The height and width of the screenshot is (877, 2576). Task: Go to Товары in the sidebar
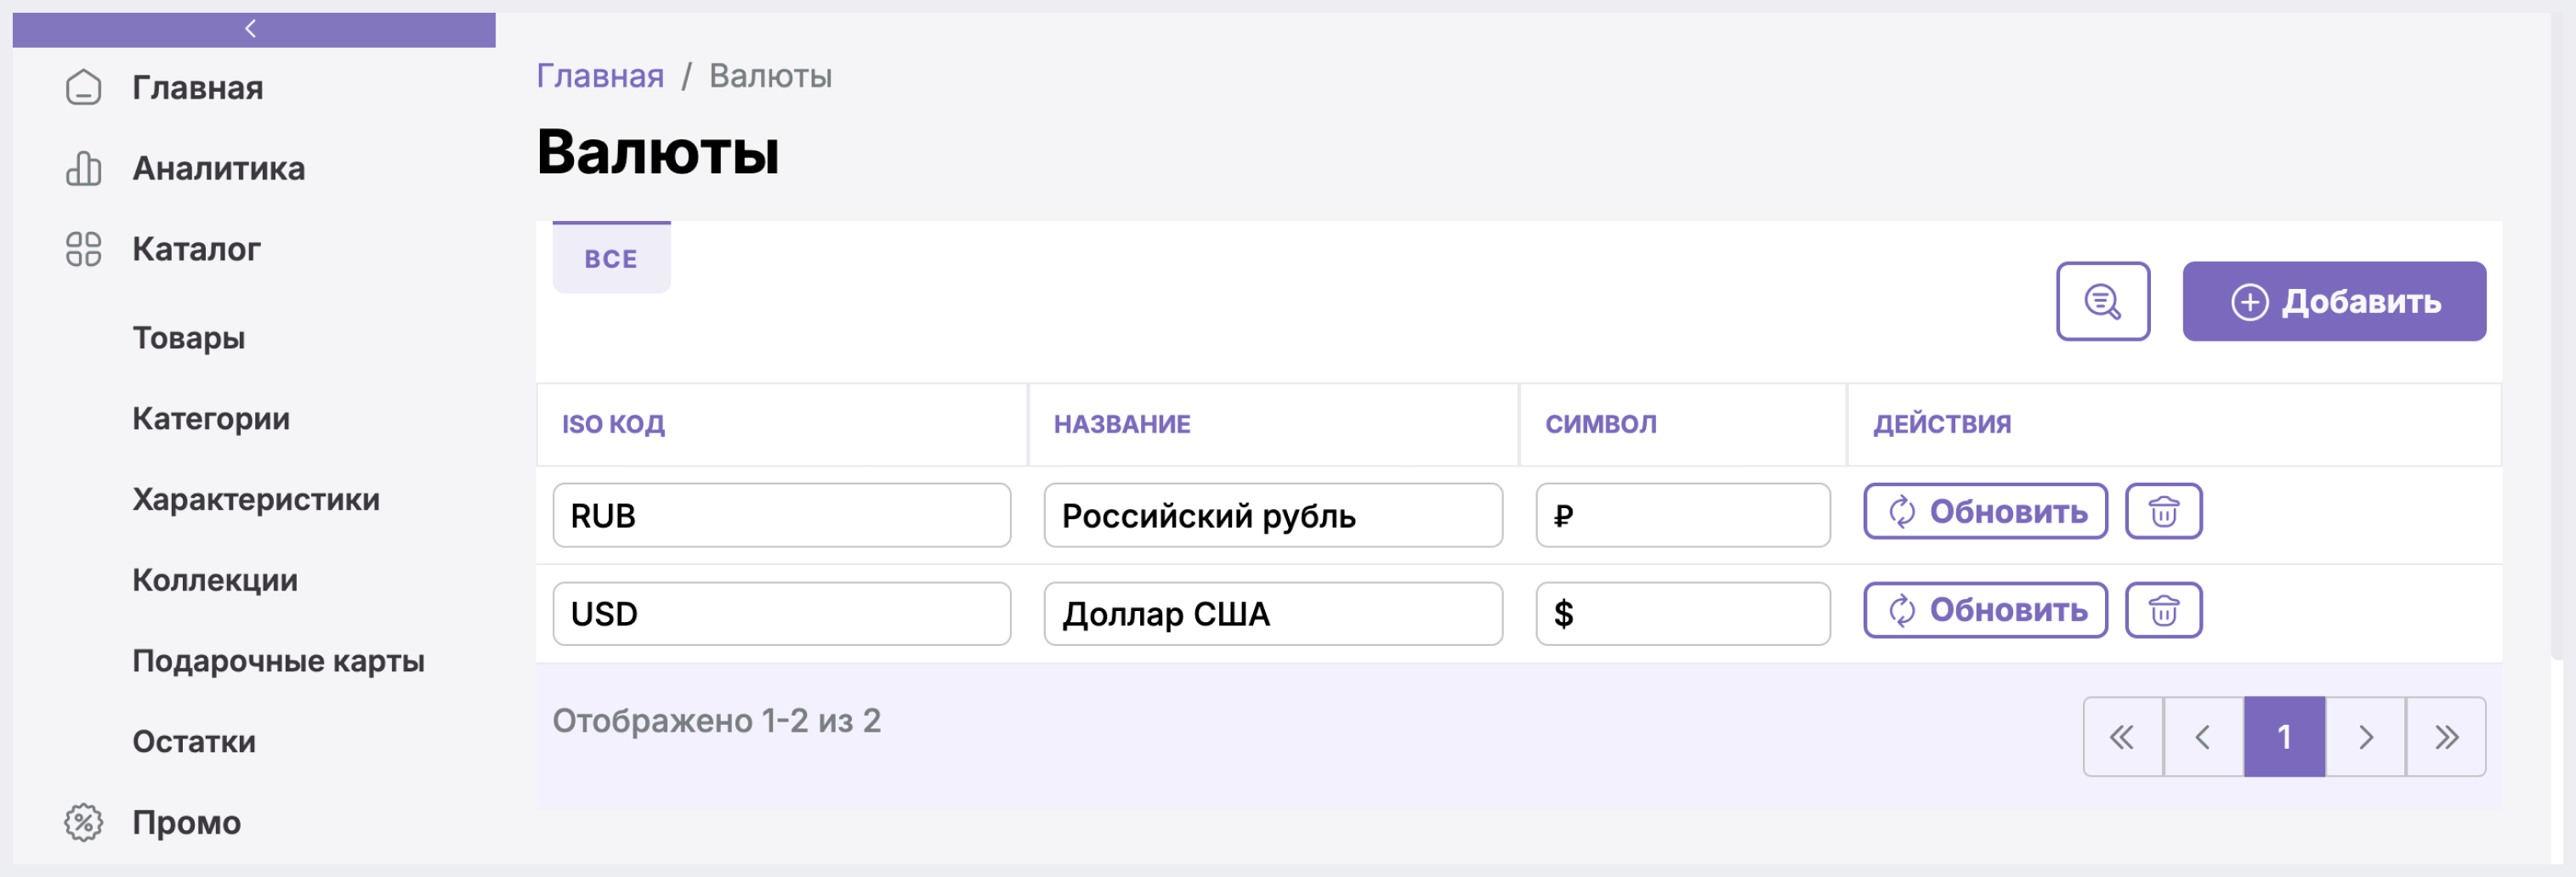(189, 338)
